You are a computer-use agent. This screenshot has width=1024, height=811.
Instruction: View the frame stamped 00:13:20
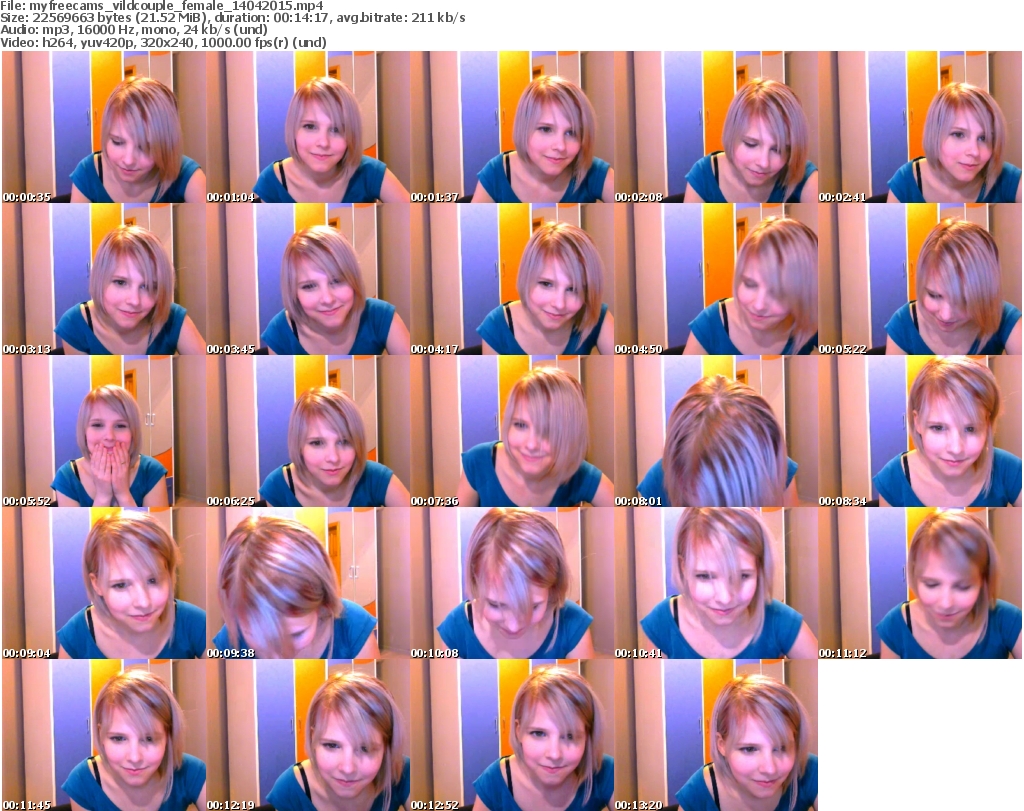[716, 735]
